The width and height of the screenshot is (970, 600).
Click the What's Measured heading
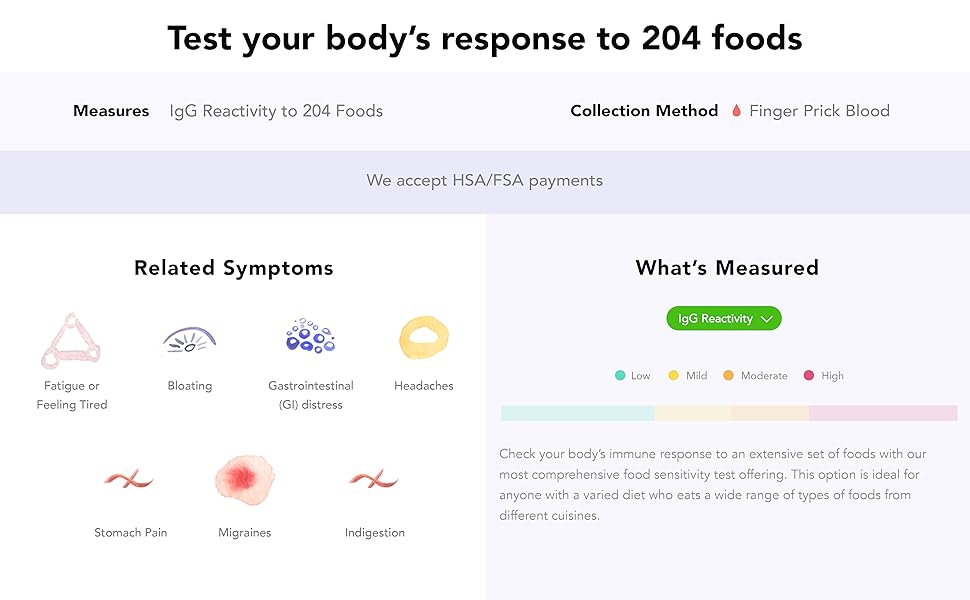click(x=727, y=268)
